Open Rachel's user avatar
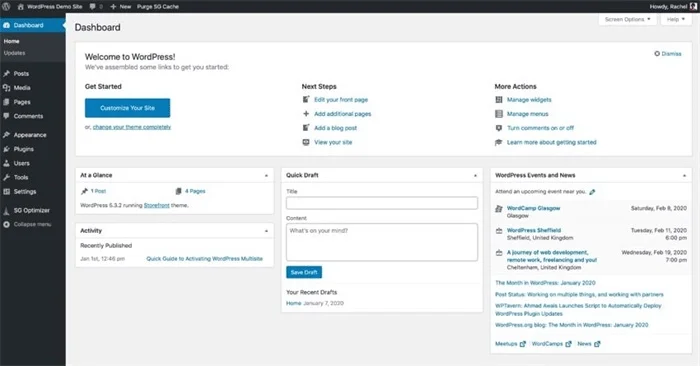 [693, 6]
